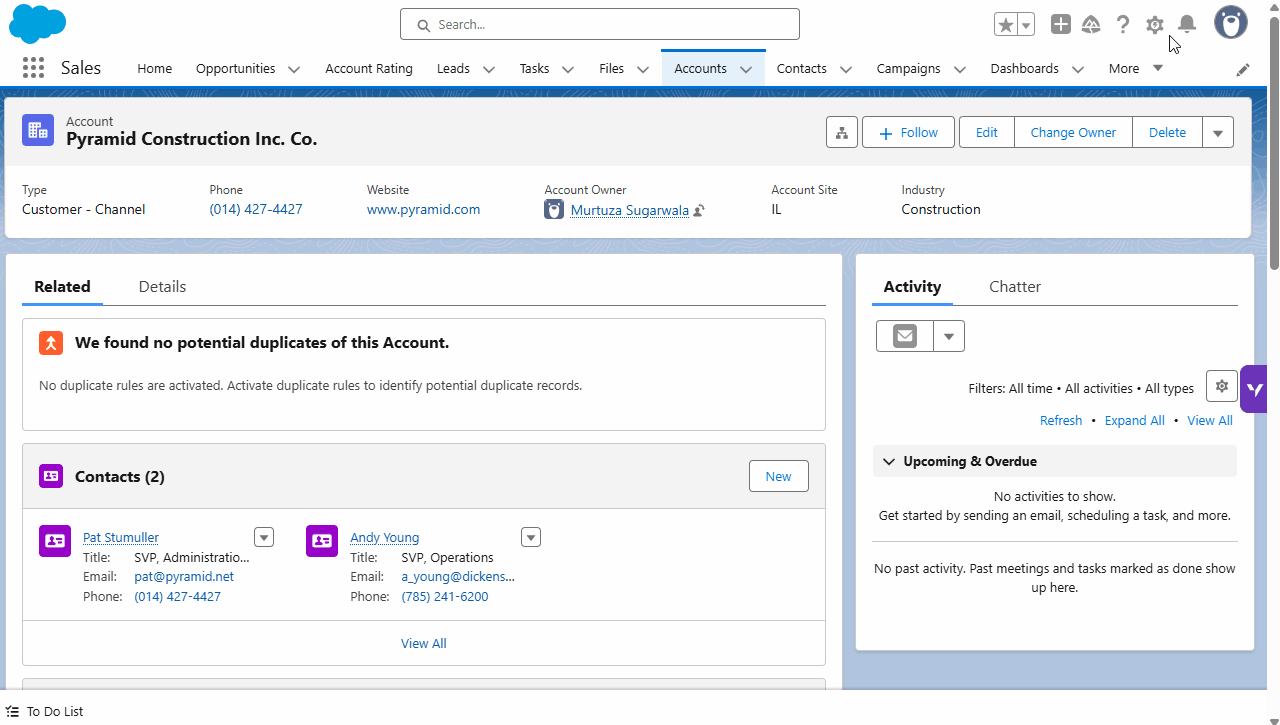Open Andy Young's row actions dropdown
Screen dimensions: 1280x725
(532, 537)
